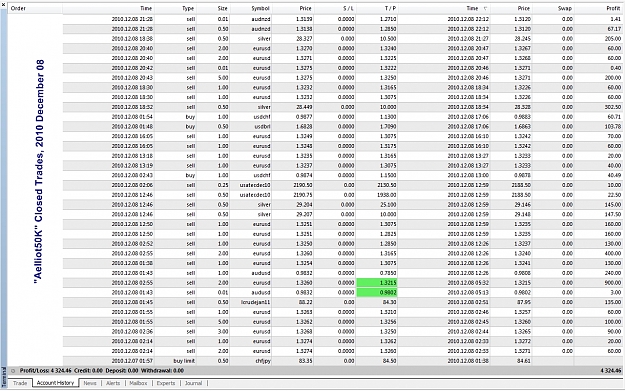Select the lcrudejan11 symbol cell
Viewport: 625px width, 391px height.
click(256, 303)
